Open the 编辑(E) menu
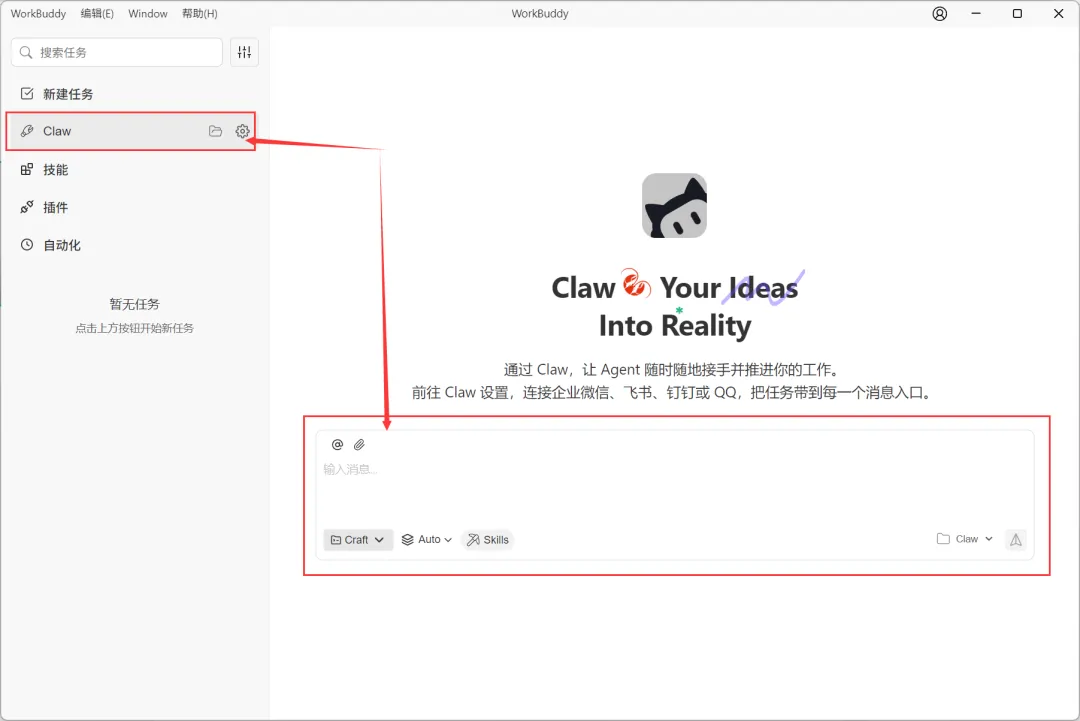1080x721 pixels. click(97, 14)
